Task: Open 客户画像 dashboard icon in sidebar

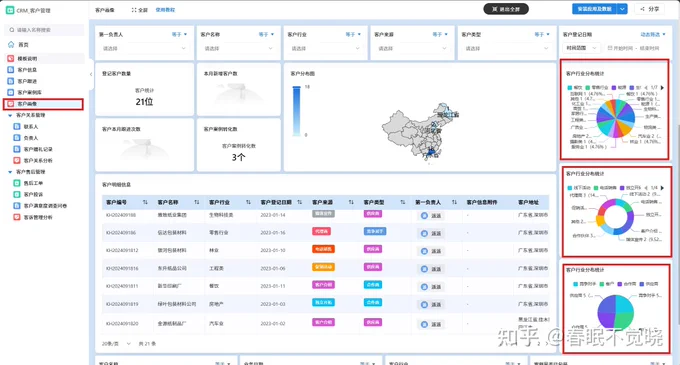Action: click(x=11, y=104)
